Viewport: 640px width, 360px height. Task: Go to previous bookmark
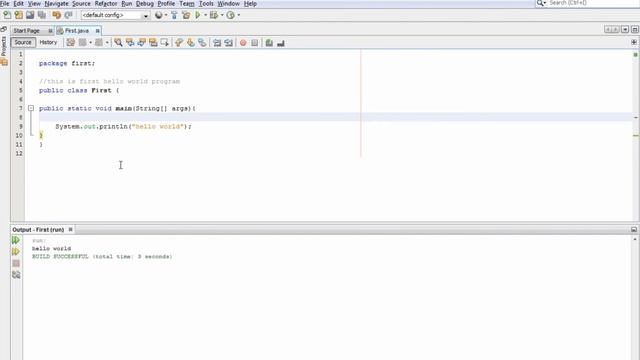coord(179,42)
